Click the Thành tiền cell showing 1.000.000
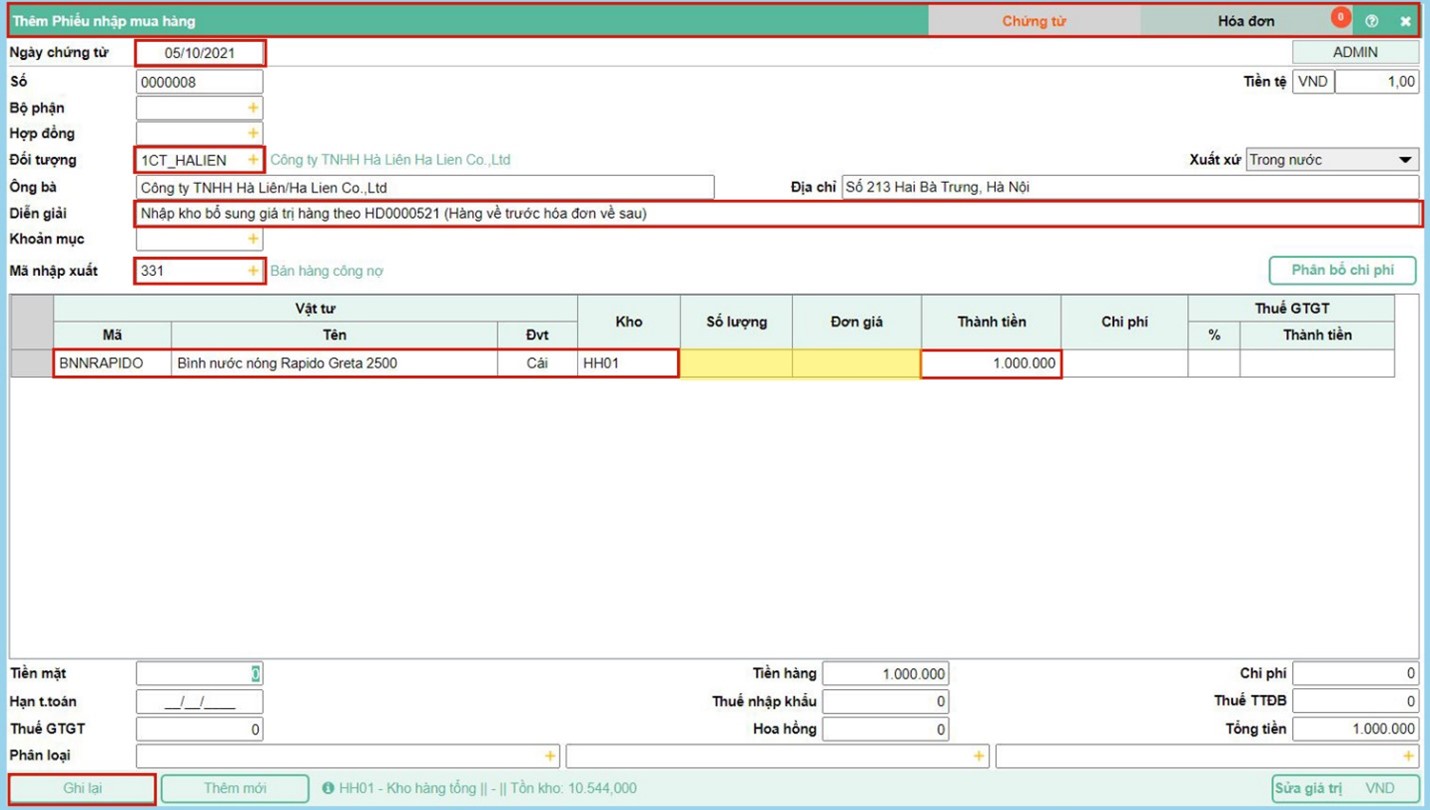This screenshot has width=1430, height=810. click(x=990, y=364)
